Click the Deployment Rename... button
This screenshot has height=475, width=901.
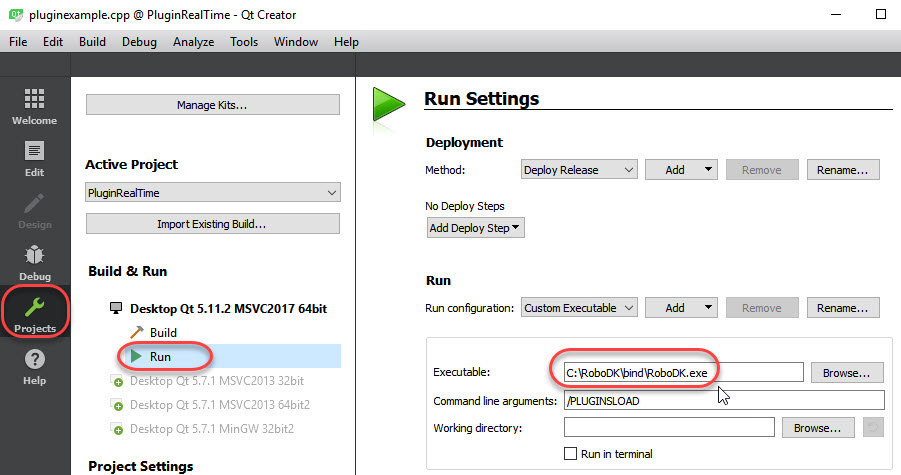pyautogui.click(x=843, y=170)
